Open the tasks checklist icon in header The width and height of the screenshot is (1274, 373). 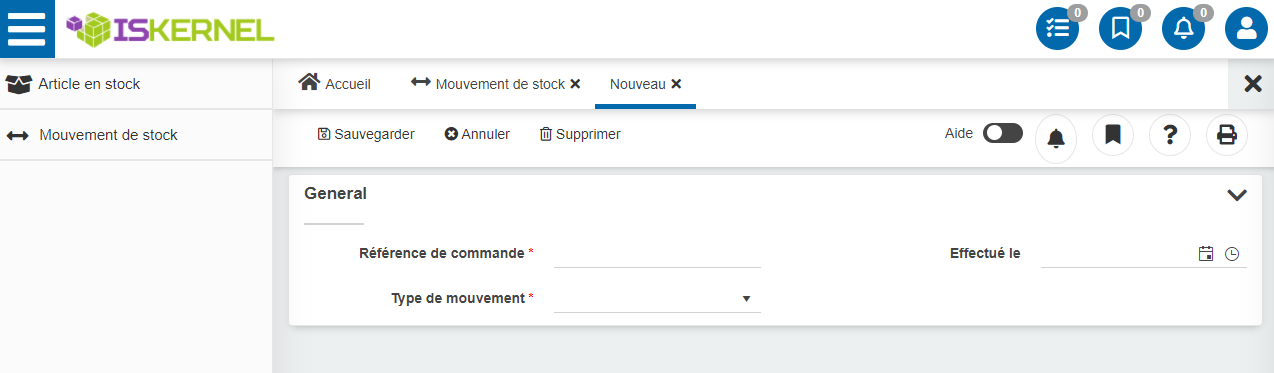click(x=1057, y=29)
